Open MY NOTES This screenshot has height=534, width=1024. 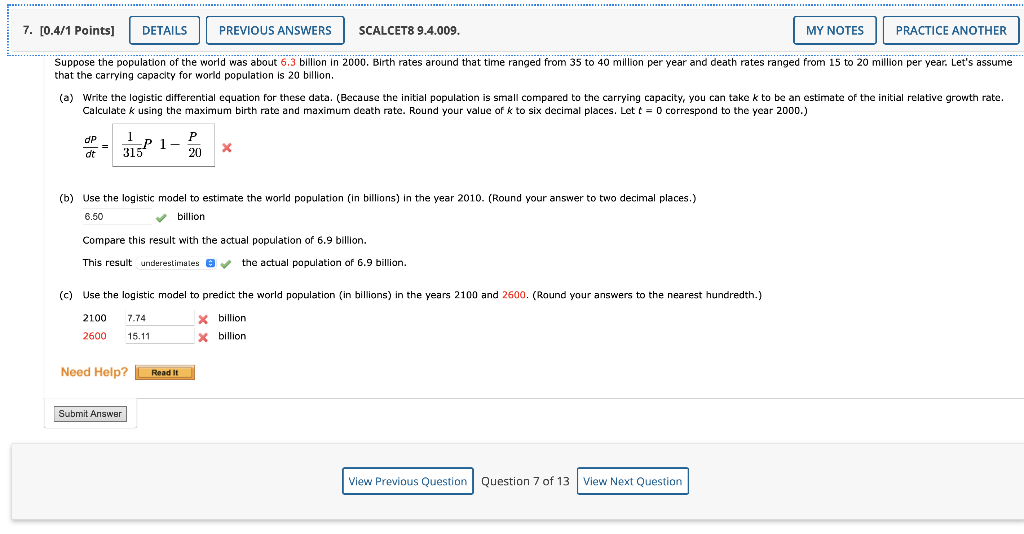835,31
